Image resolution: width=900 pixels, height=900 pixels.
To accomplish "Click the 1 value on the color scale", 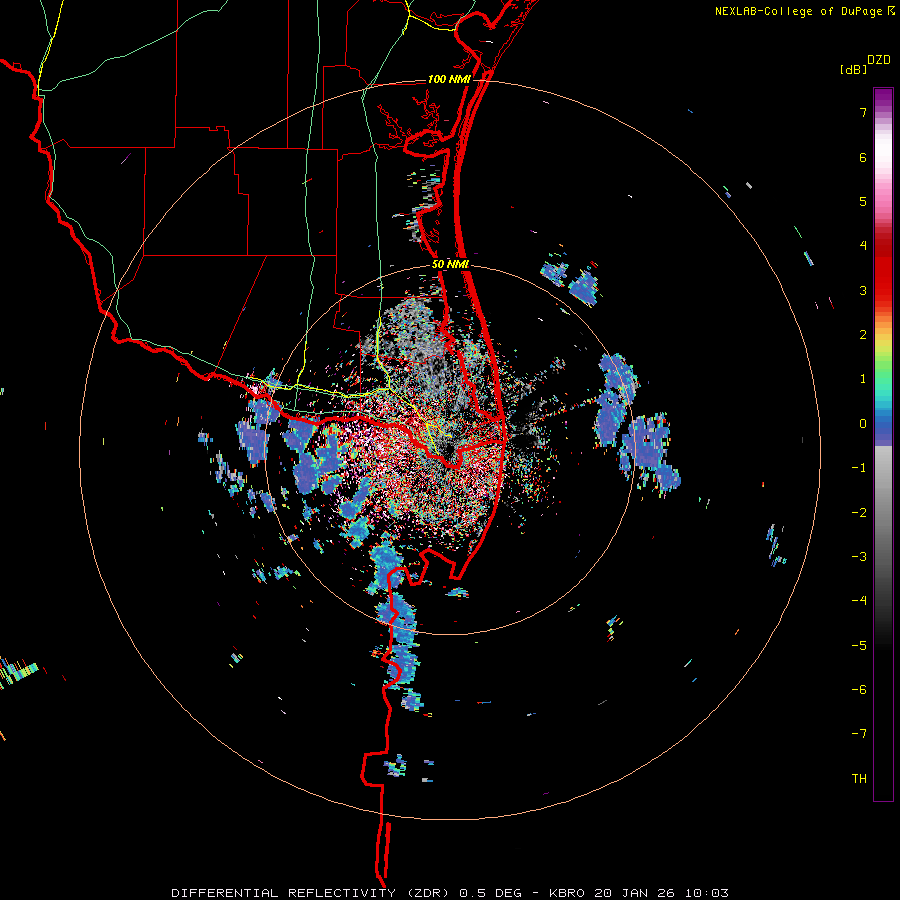I will pyautogui.click(x=863, y=379).
